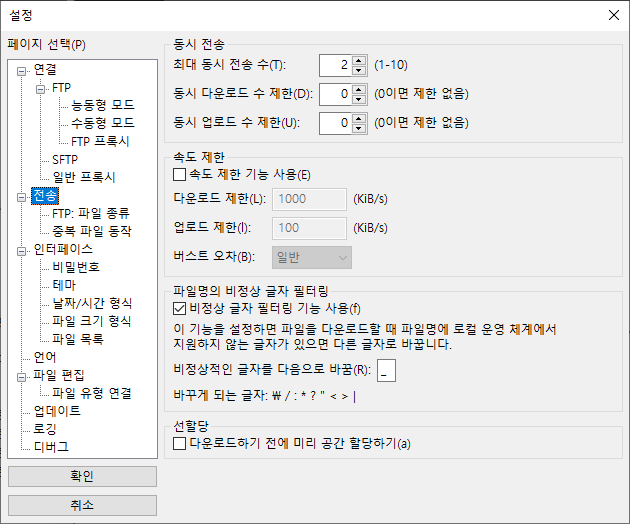Decrease 최대 동시 전송 수 with down arrow
The image size is (630, 524).
coord(359,70)
